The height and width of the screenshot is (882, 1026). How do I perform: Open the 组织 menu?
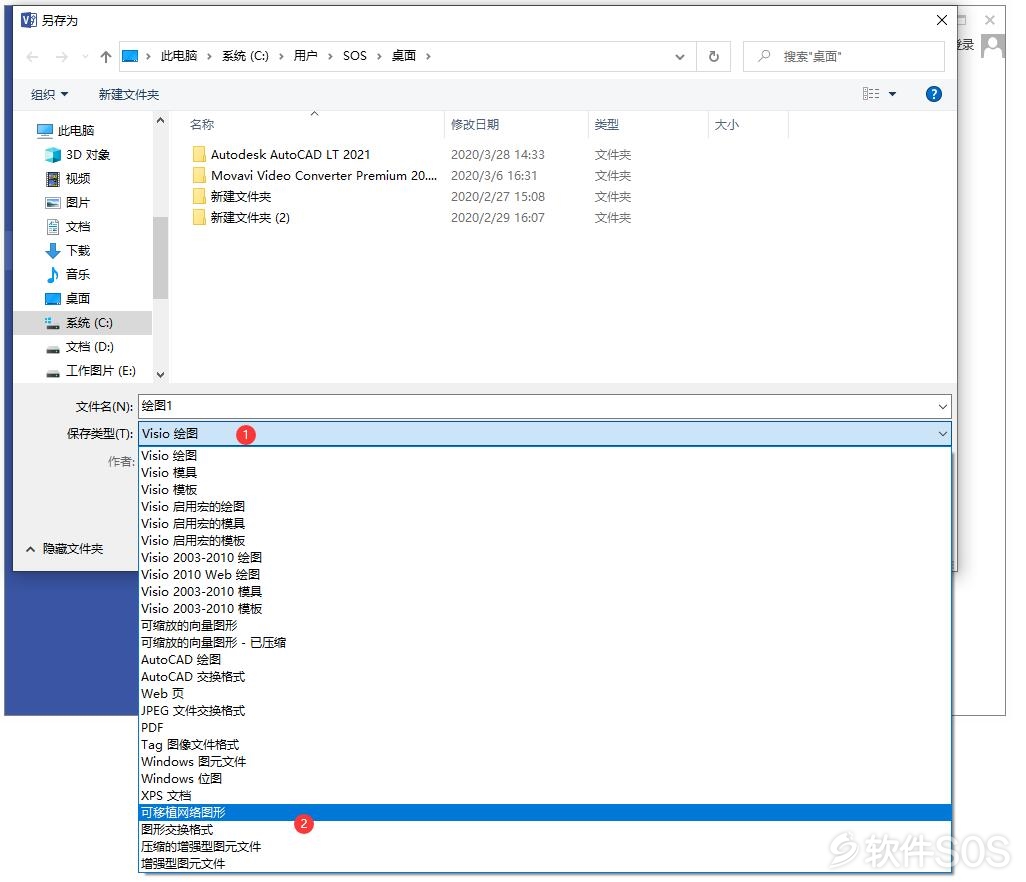click(x=49, y=94)
